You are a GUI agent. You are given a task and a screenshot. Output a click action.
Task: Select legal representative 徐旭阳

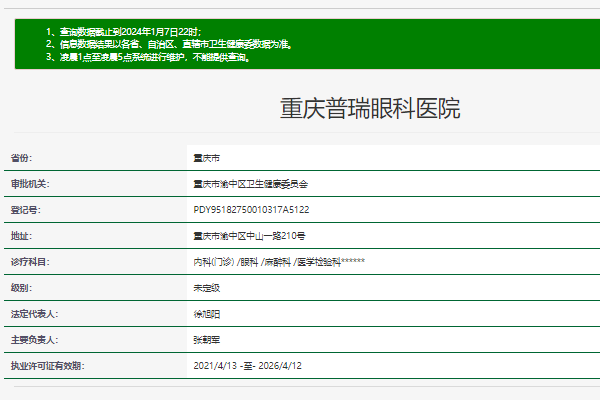point(207,314)
